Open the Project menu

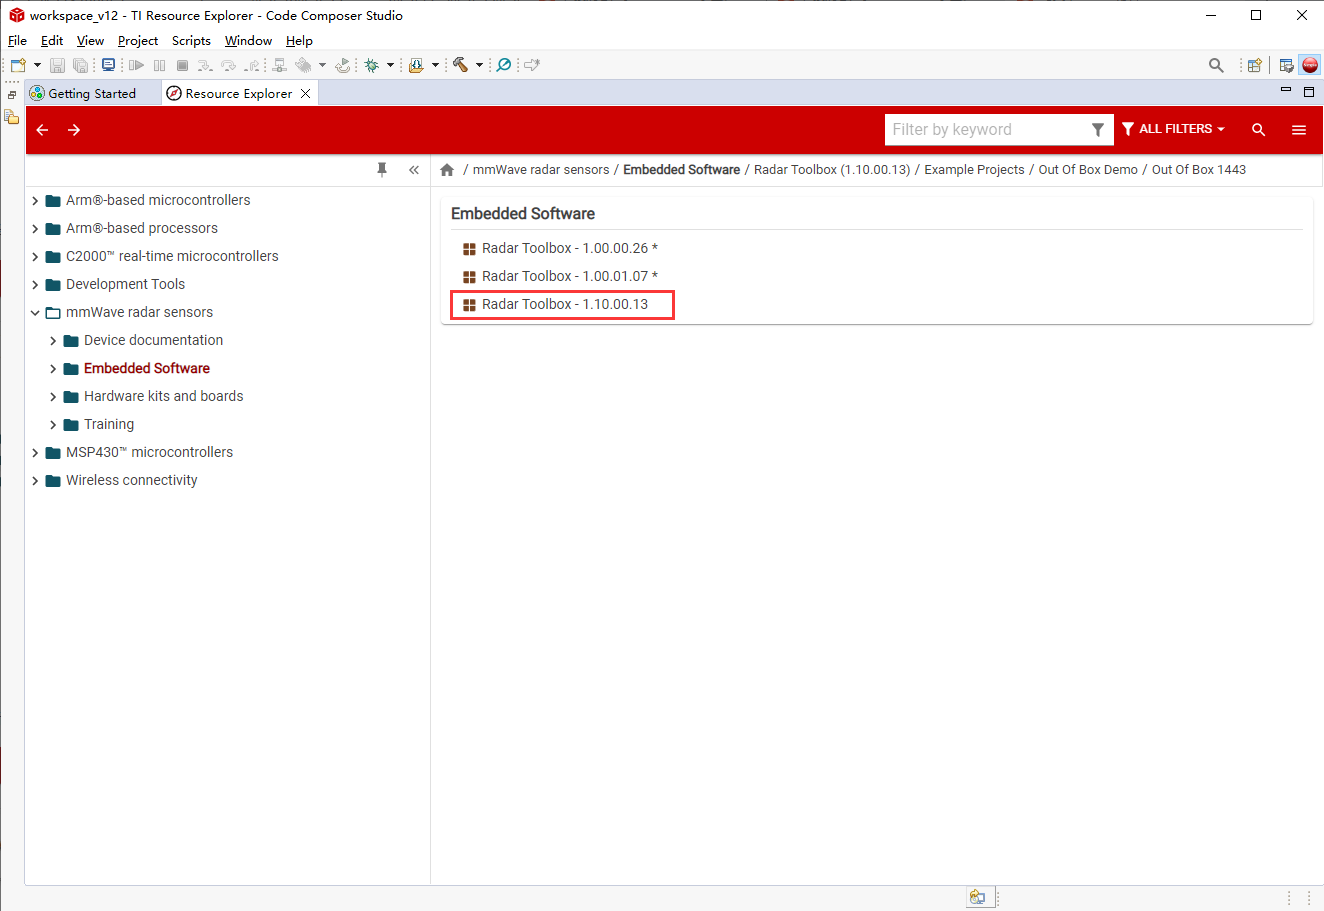tap(138, 41)
